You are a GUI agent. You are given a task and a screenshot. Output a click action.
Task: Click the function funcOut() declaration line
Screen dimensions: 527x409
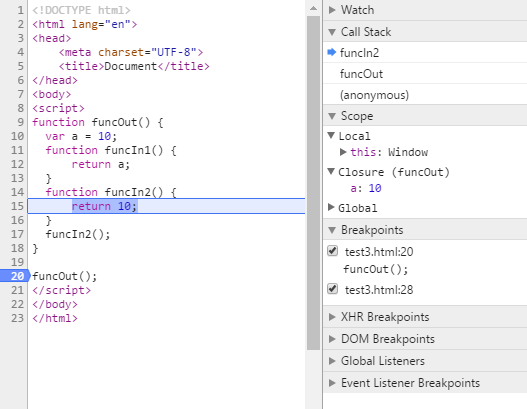pos(98,122)
